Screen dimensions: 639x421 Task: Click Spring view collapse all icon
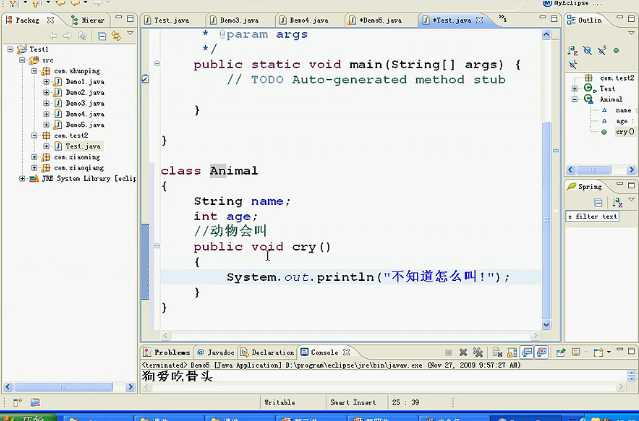click(598, 202)
